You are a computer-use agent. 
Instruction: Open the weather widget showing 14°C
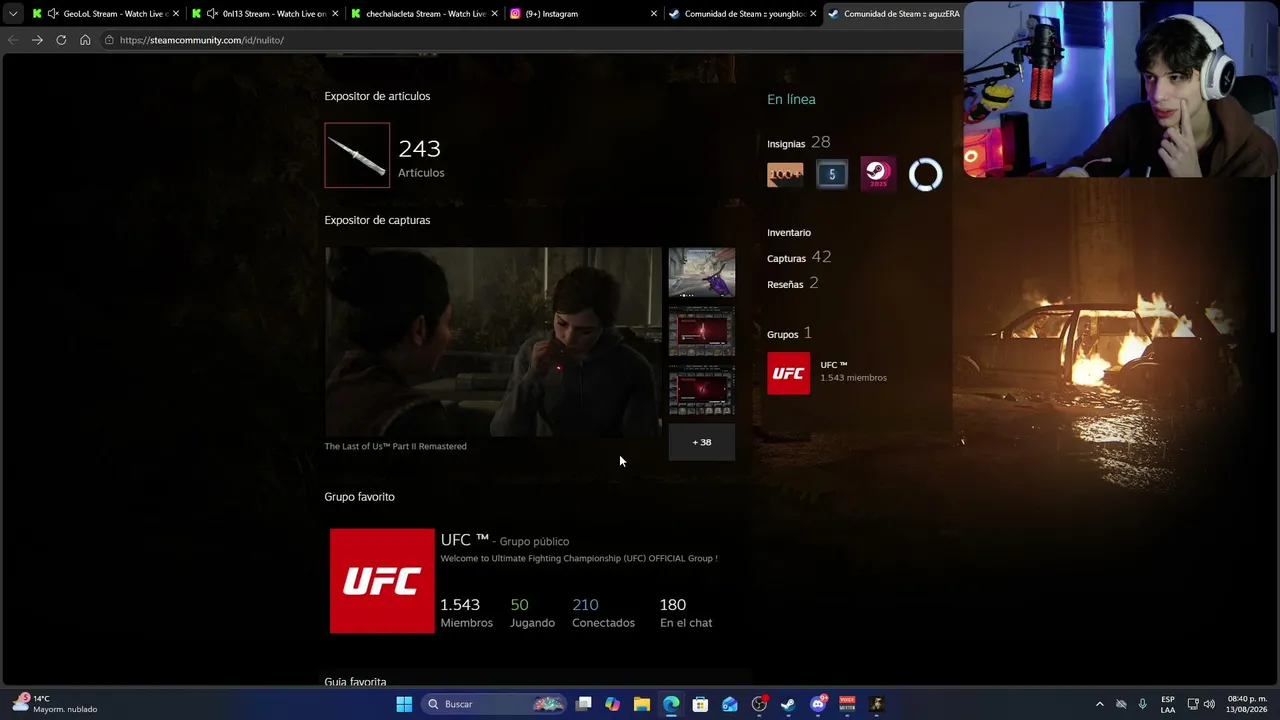coord(55,704)
